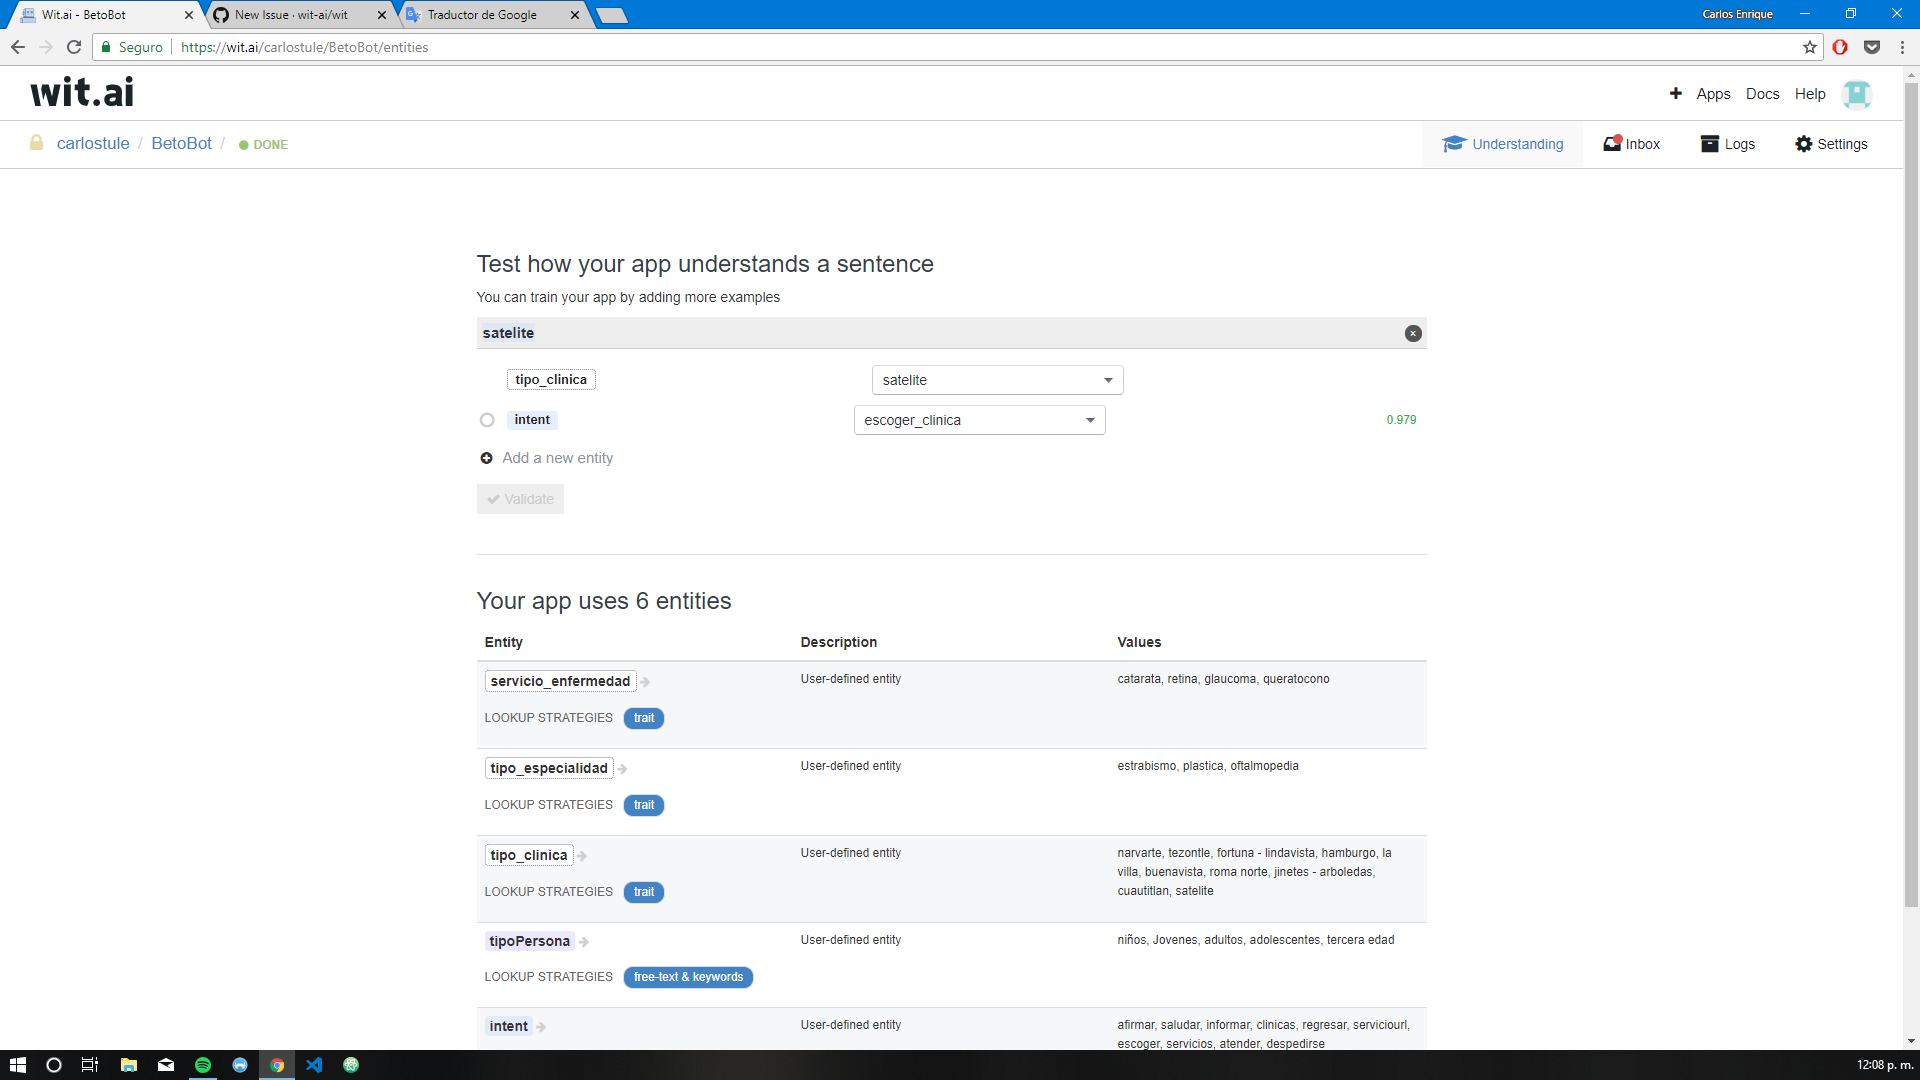The image size is (1920, 1080).
Task: Click the plus icon next to Apps
Action: (x=1676, y=93)
